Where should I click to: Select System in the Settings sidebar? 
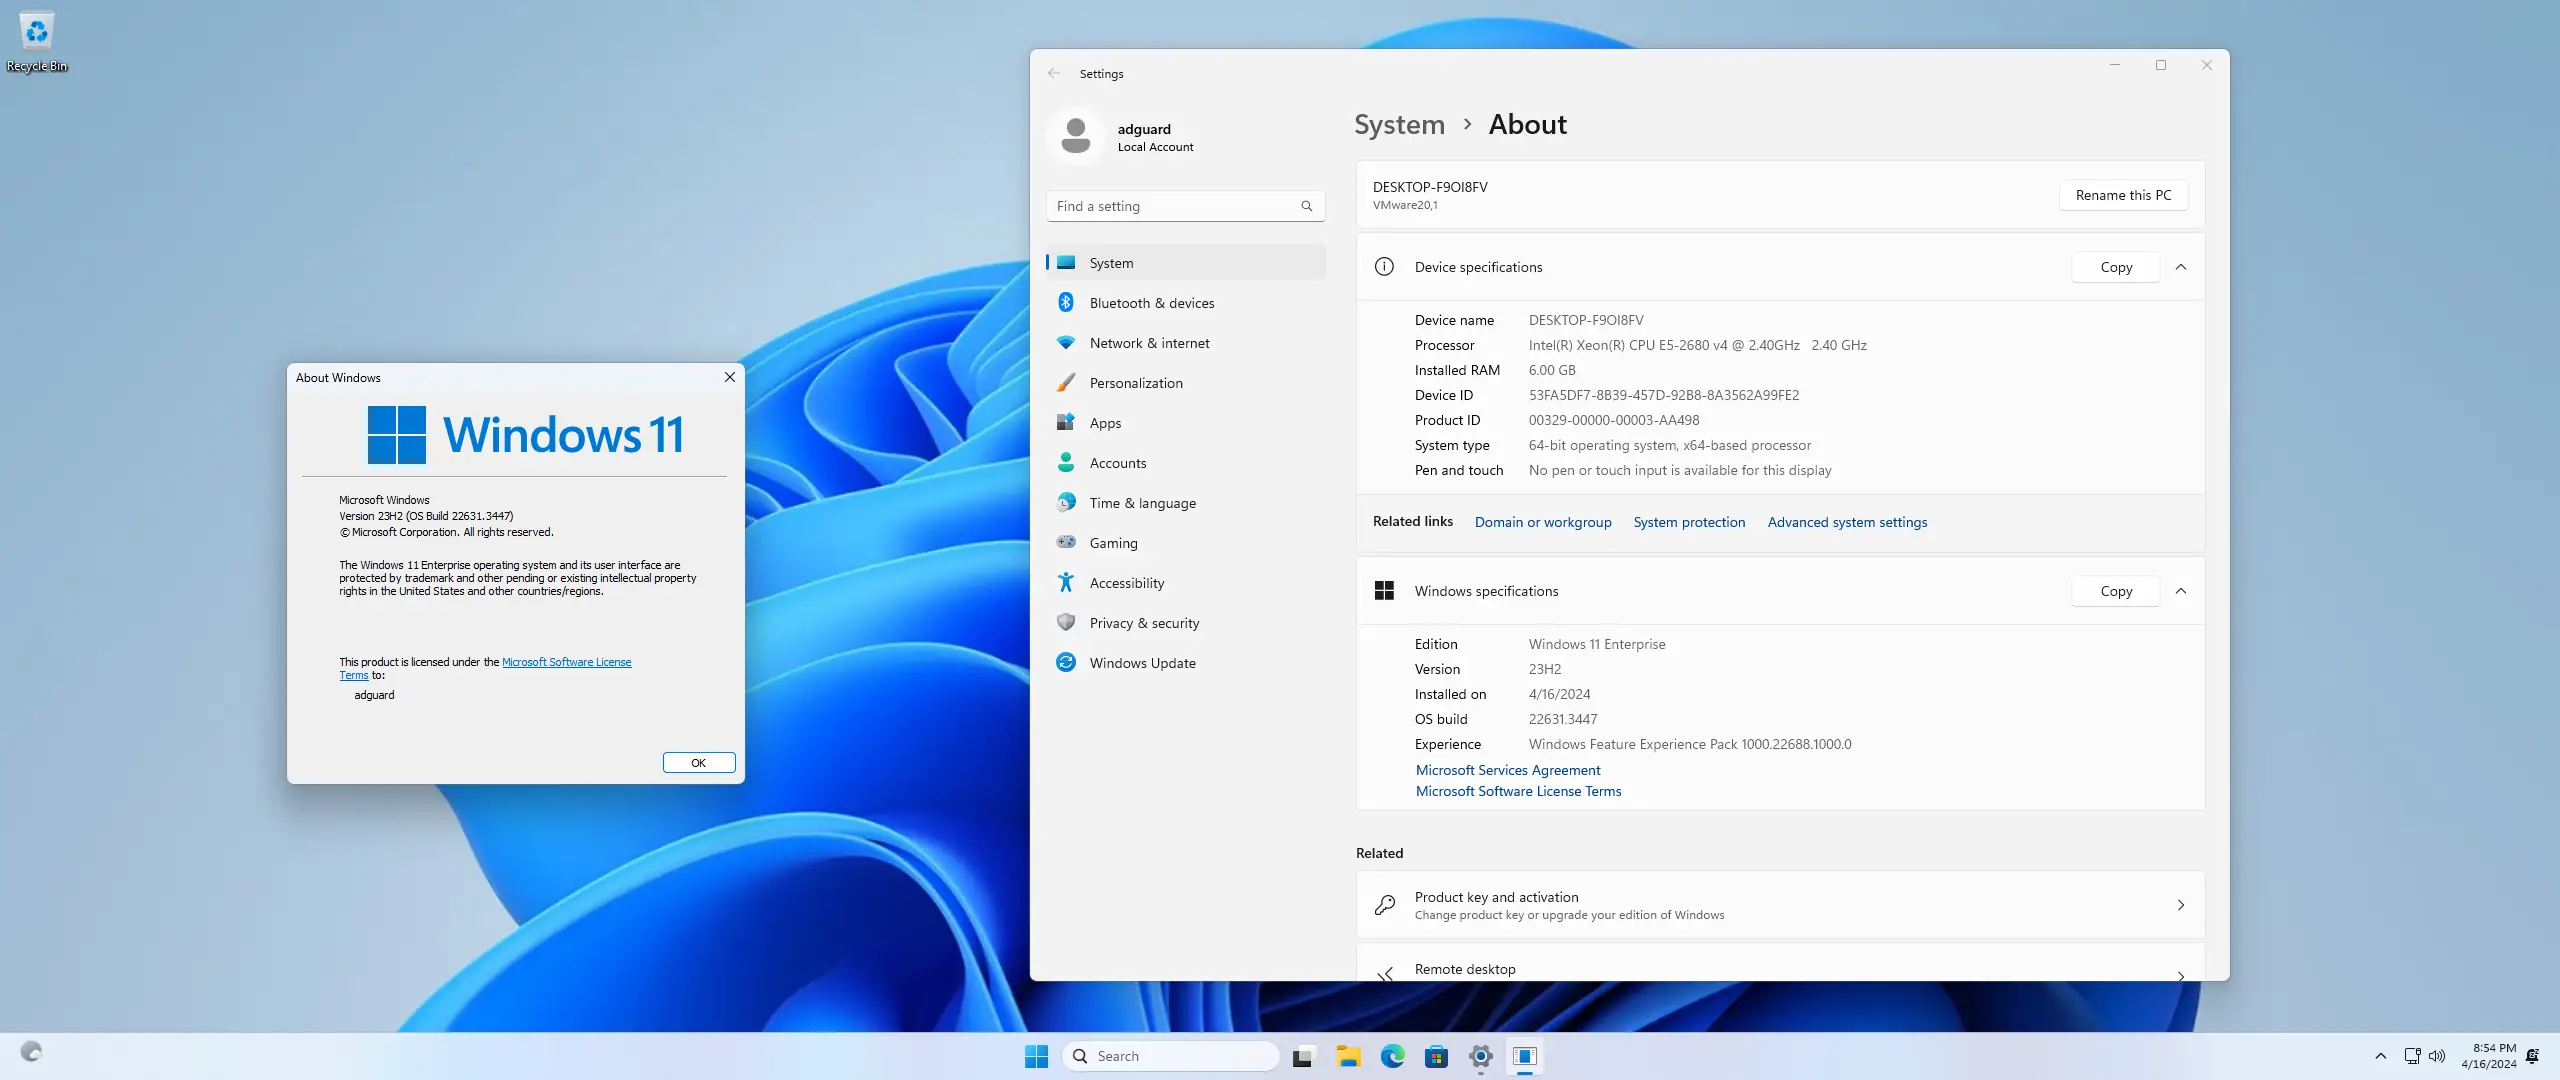click(1112, 262)
